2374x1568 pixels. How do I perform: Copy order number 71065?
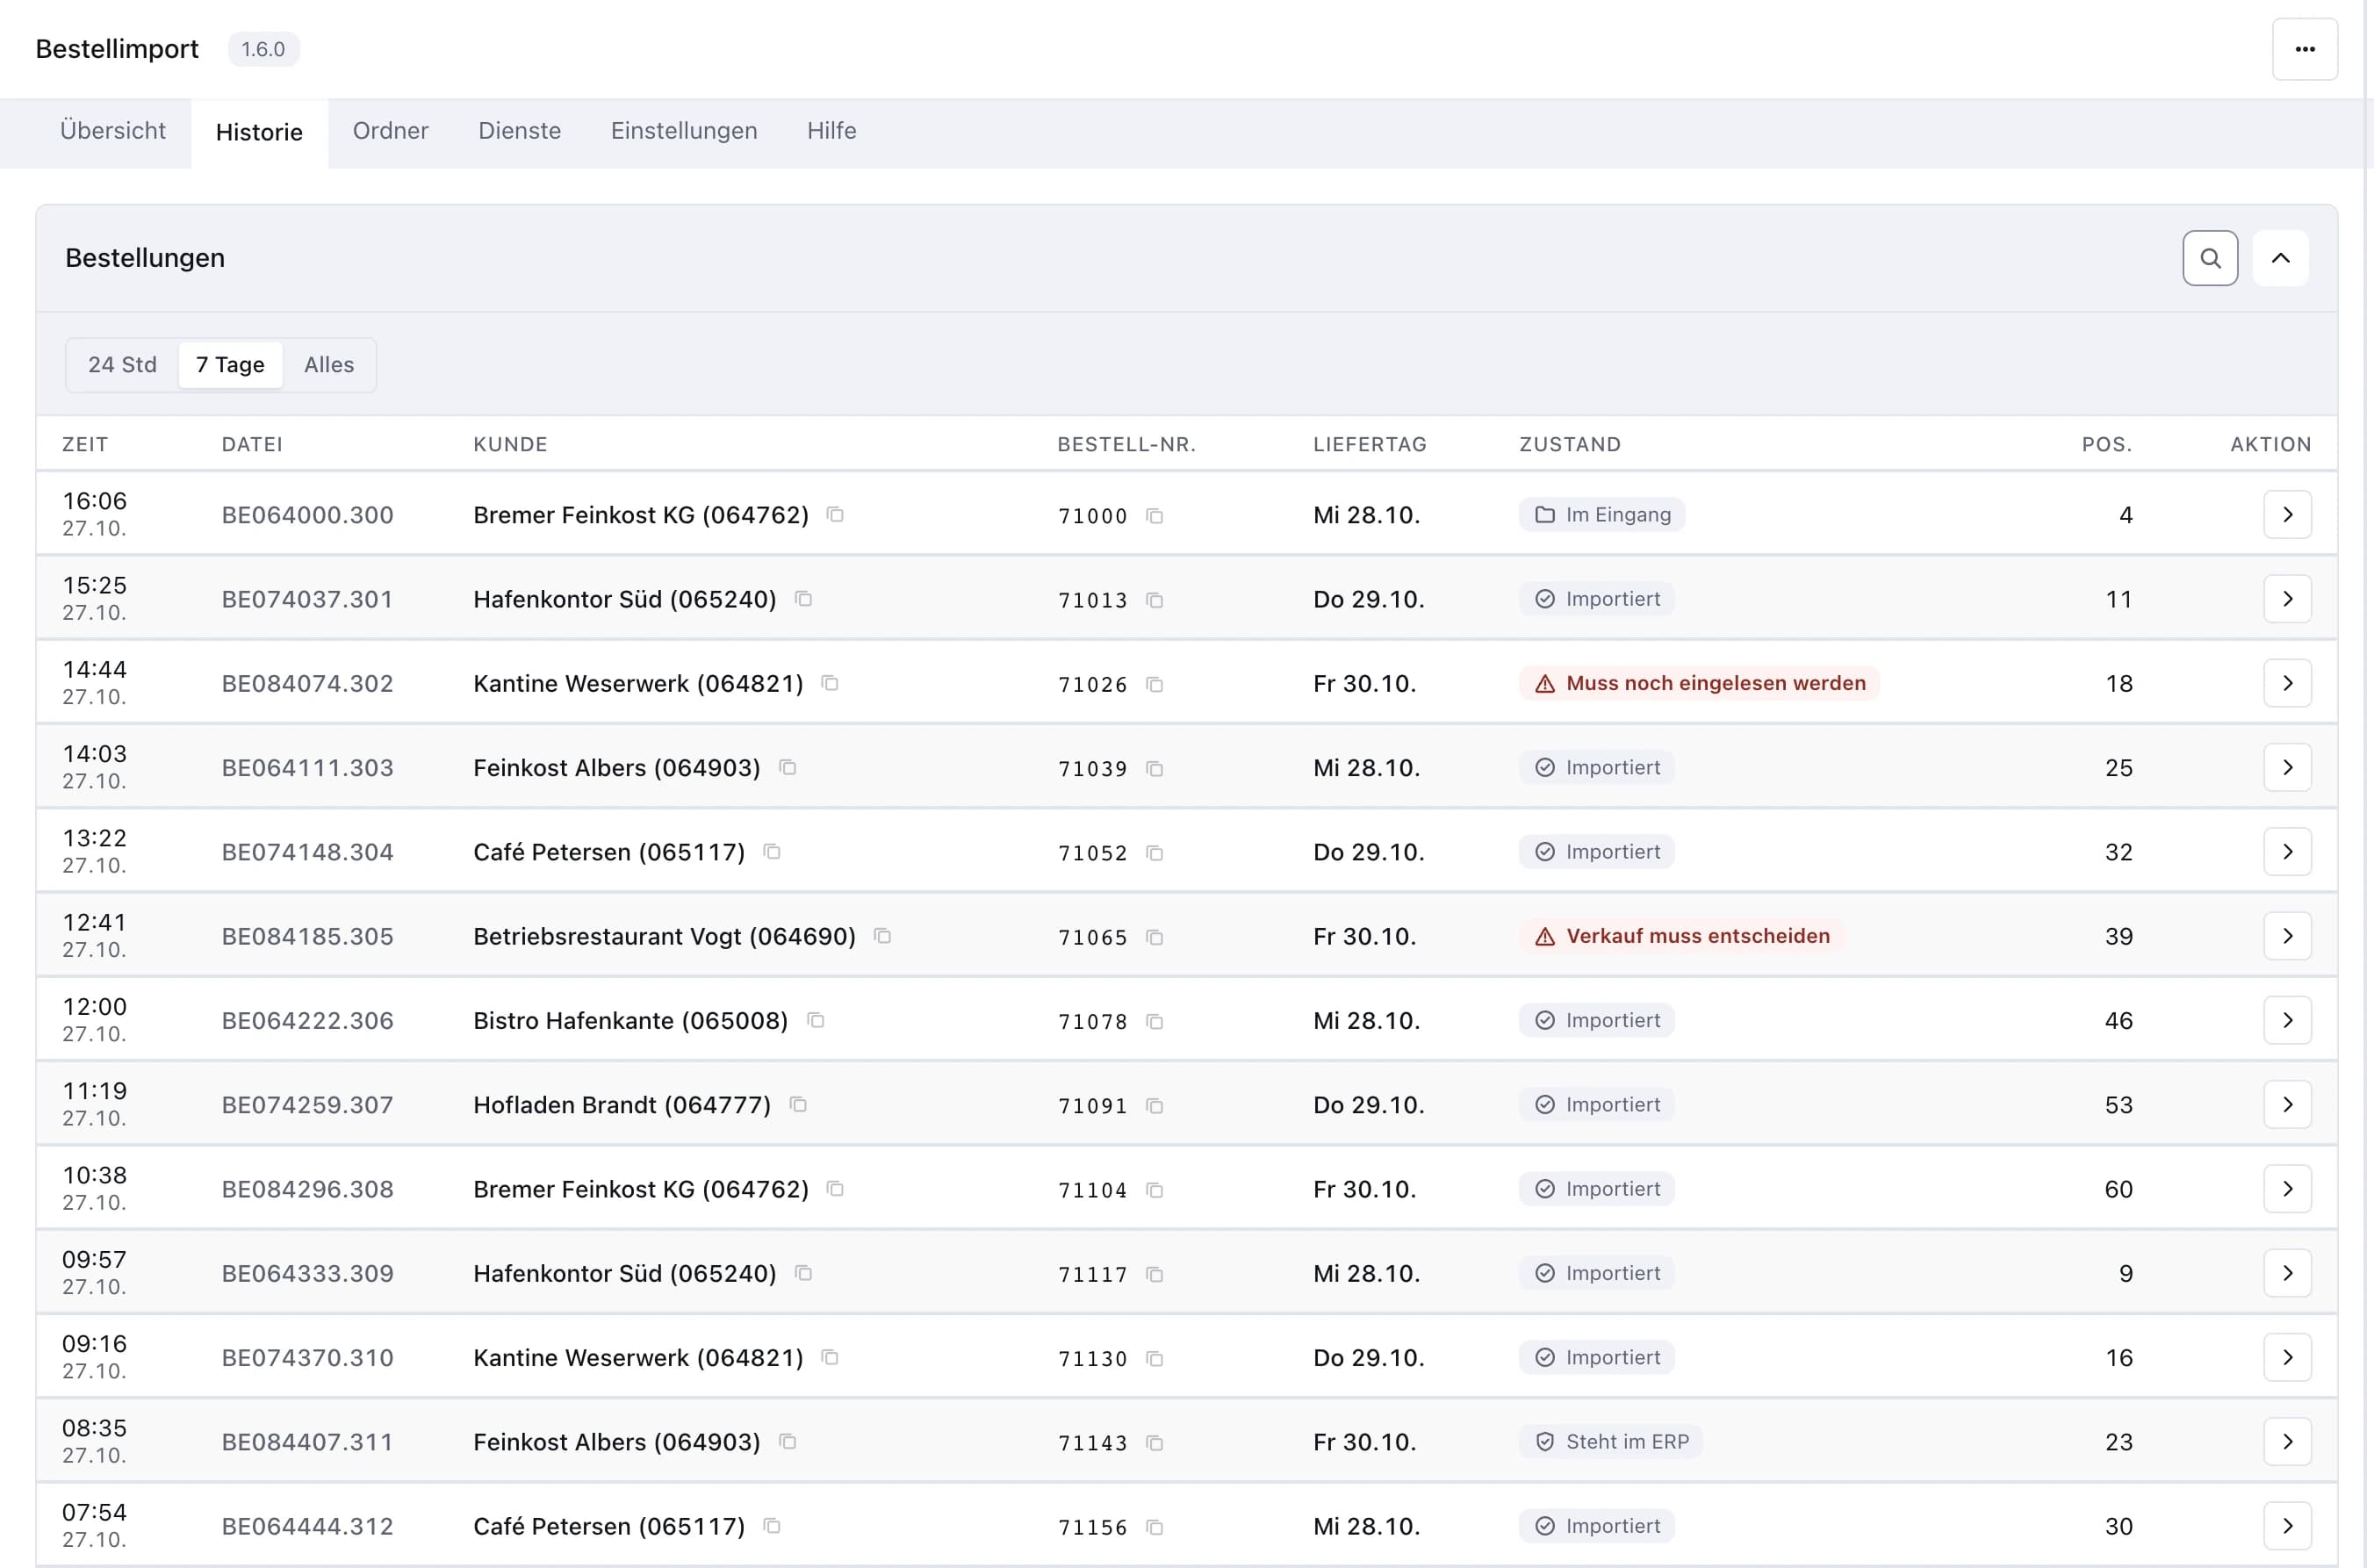[x=1154, y=937]
